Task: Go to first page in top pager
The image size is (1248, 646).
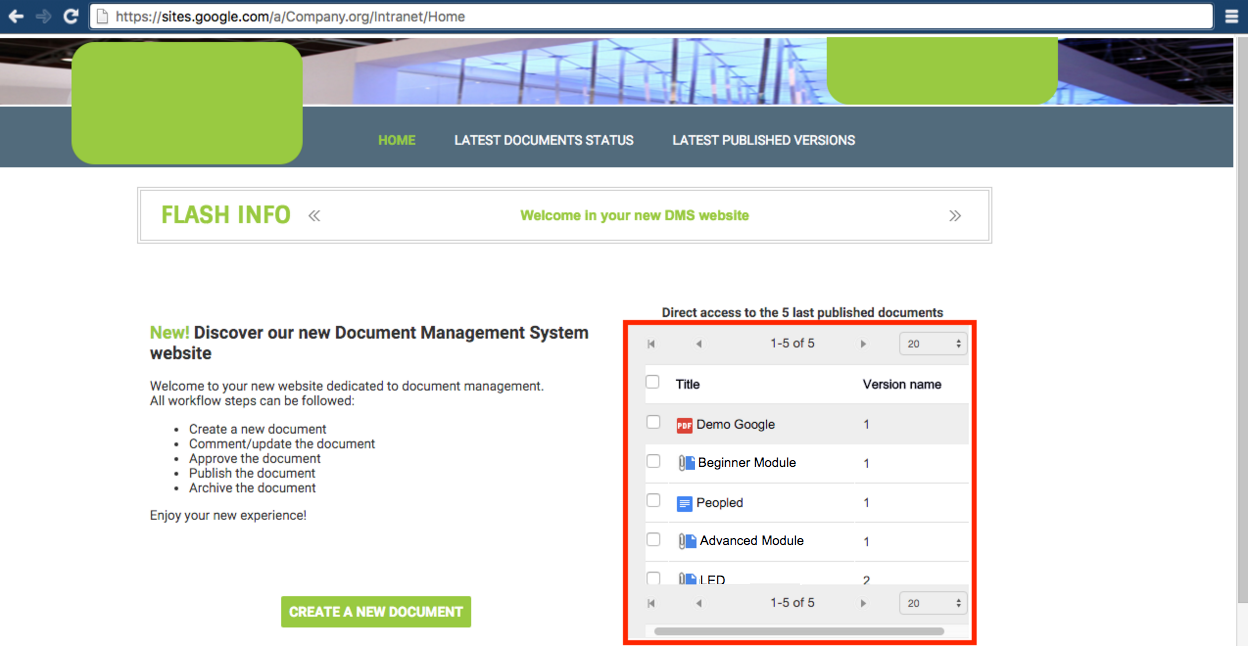Action: coord(651,344)
